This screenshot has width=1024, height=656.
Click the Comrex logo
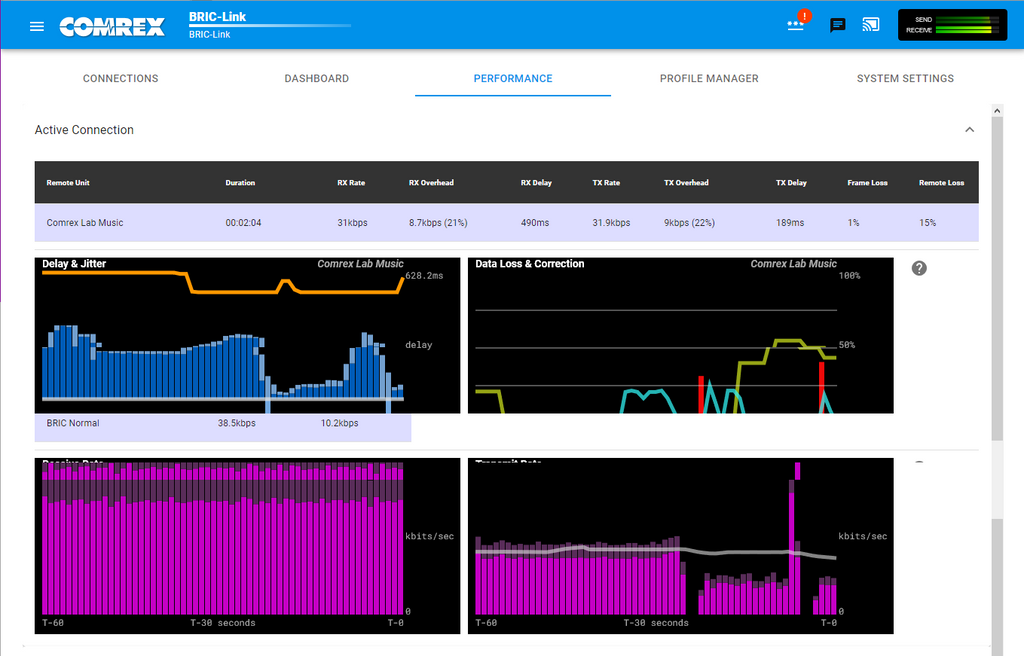112,27
